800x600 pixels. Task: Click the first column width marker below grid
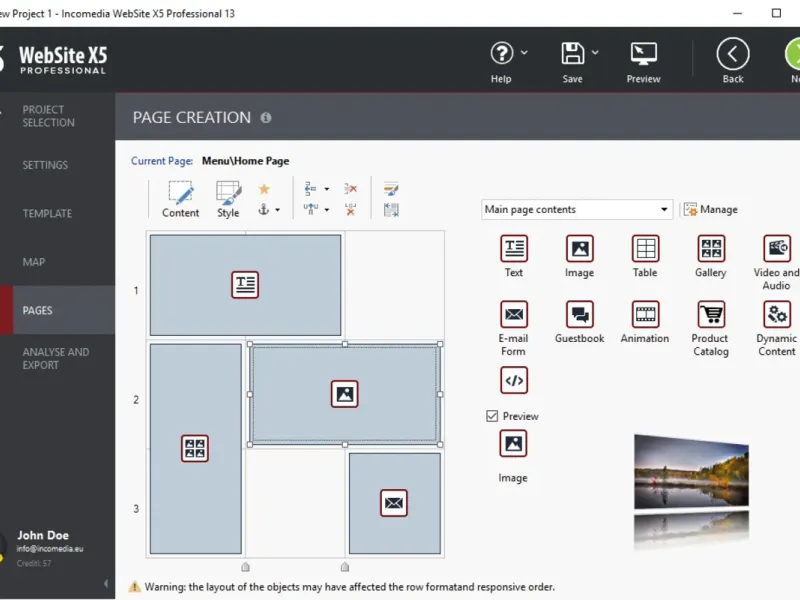point(245,567)
